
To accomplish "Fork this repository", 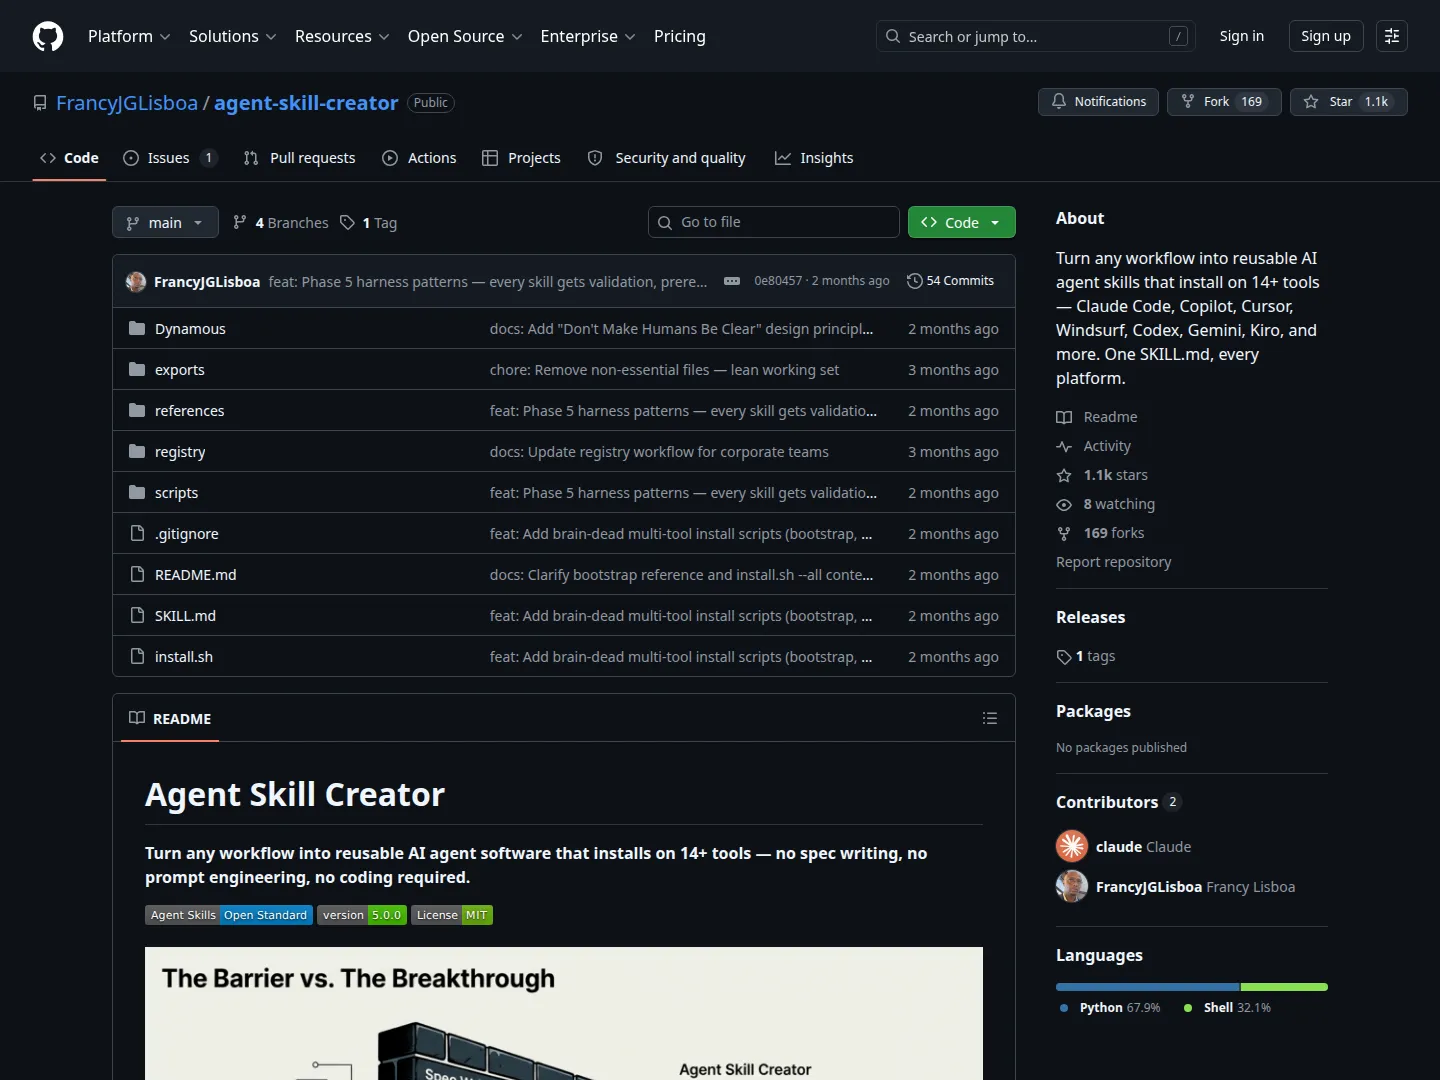I will coord(1224,102).
